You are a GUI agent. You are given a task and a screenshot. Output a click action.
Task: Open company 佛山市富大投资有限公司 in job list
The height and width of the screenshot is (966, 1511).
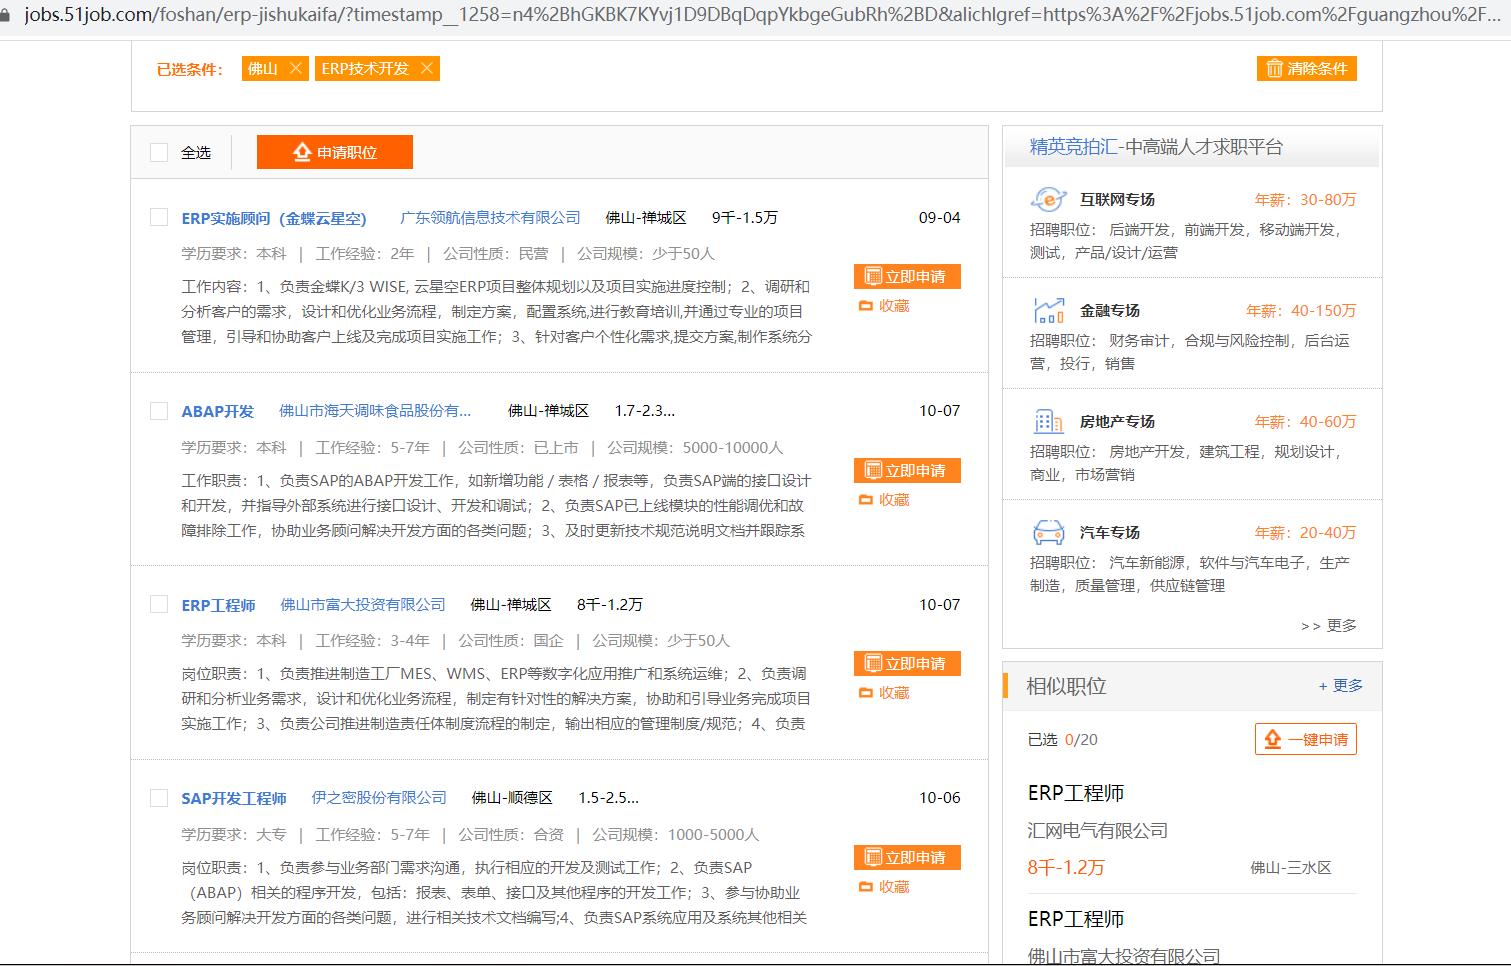pos(363,604)
